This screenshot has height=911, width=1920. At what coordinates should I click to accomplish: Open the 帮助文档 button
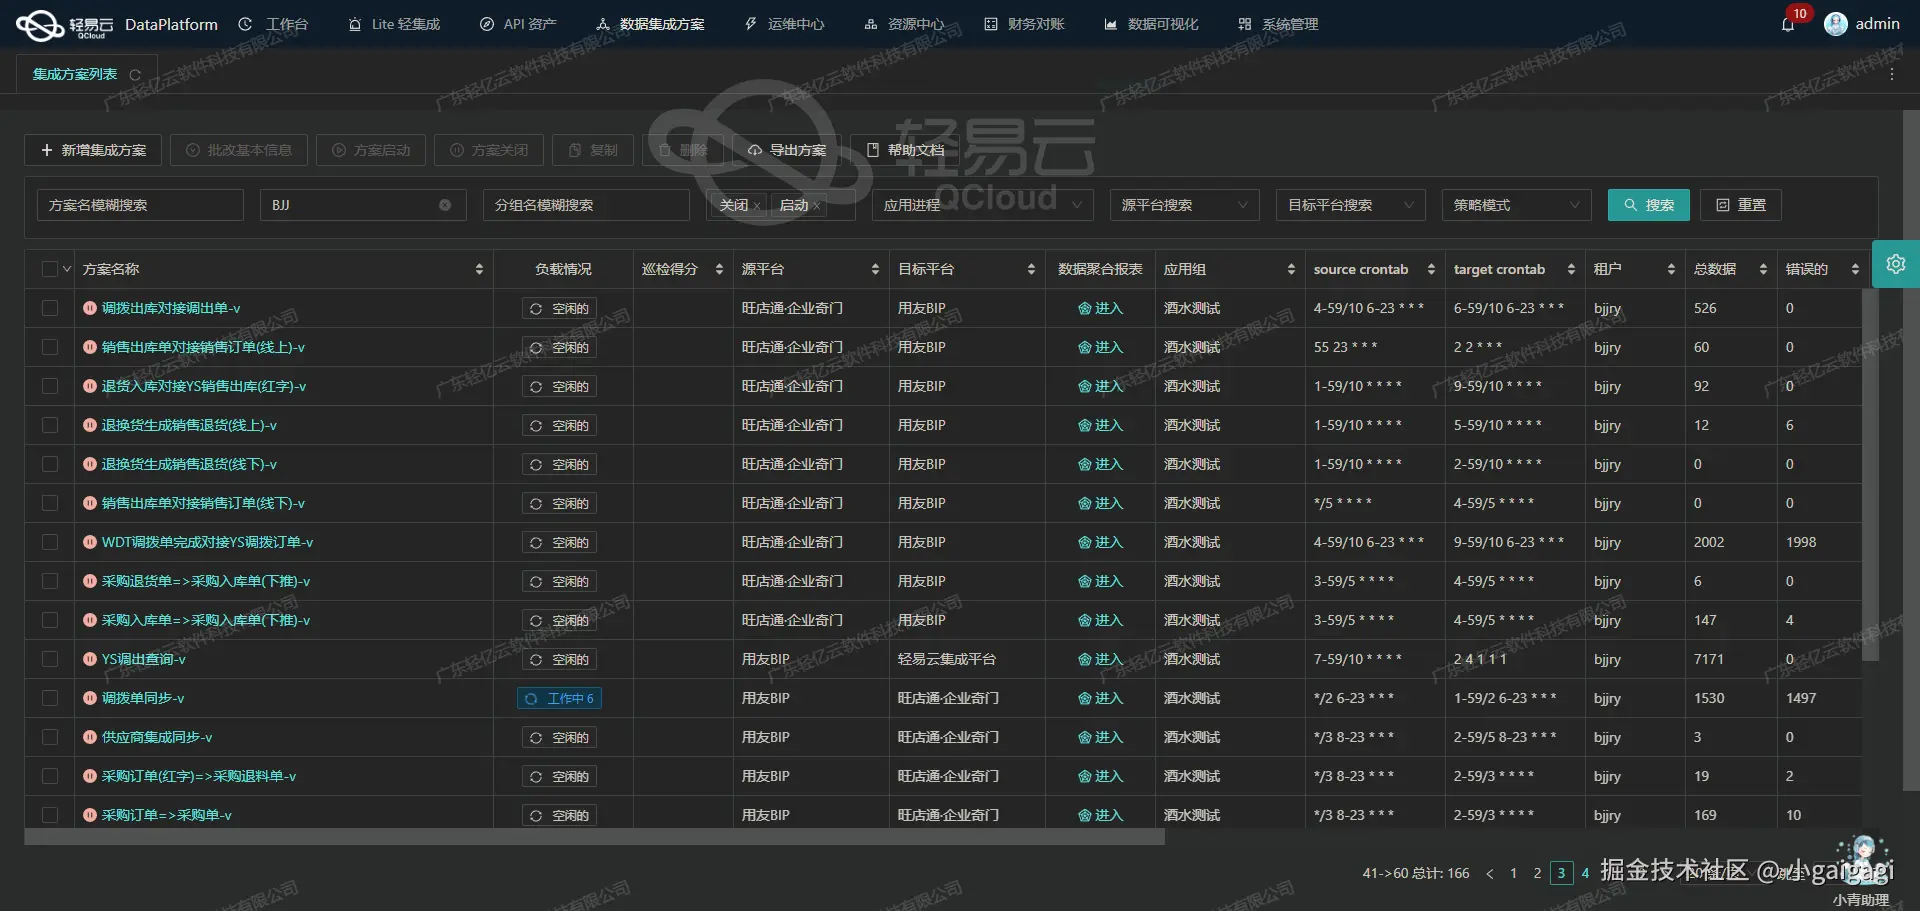(905, 150)
